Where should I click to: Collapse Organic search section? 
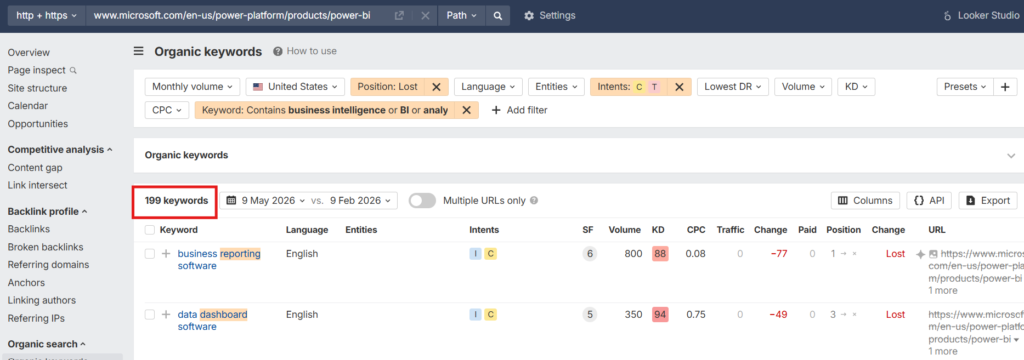47,344
